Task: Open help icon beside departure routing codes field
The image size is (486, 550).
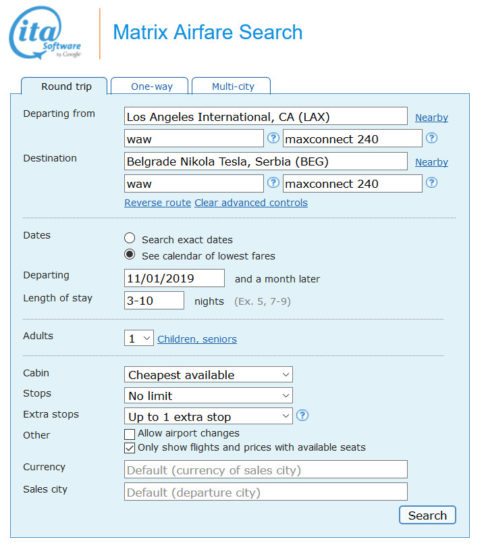Action: 273,138
